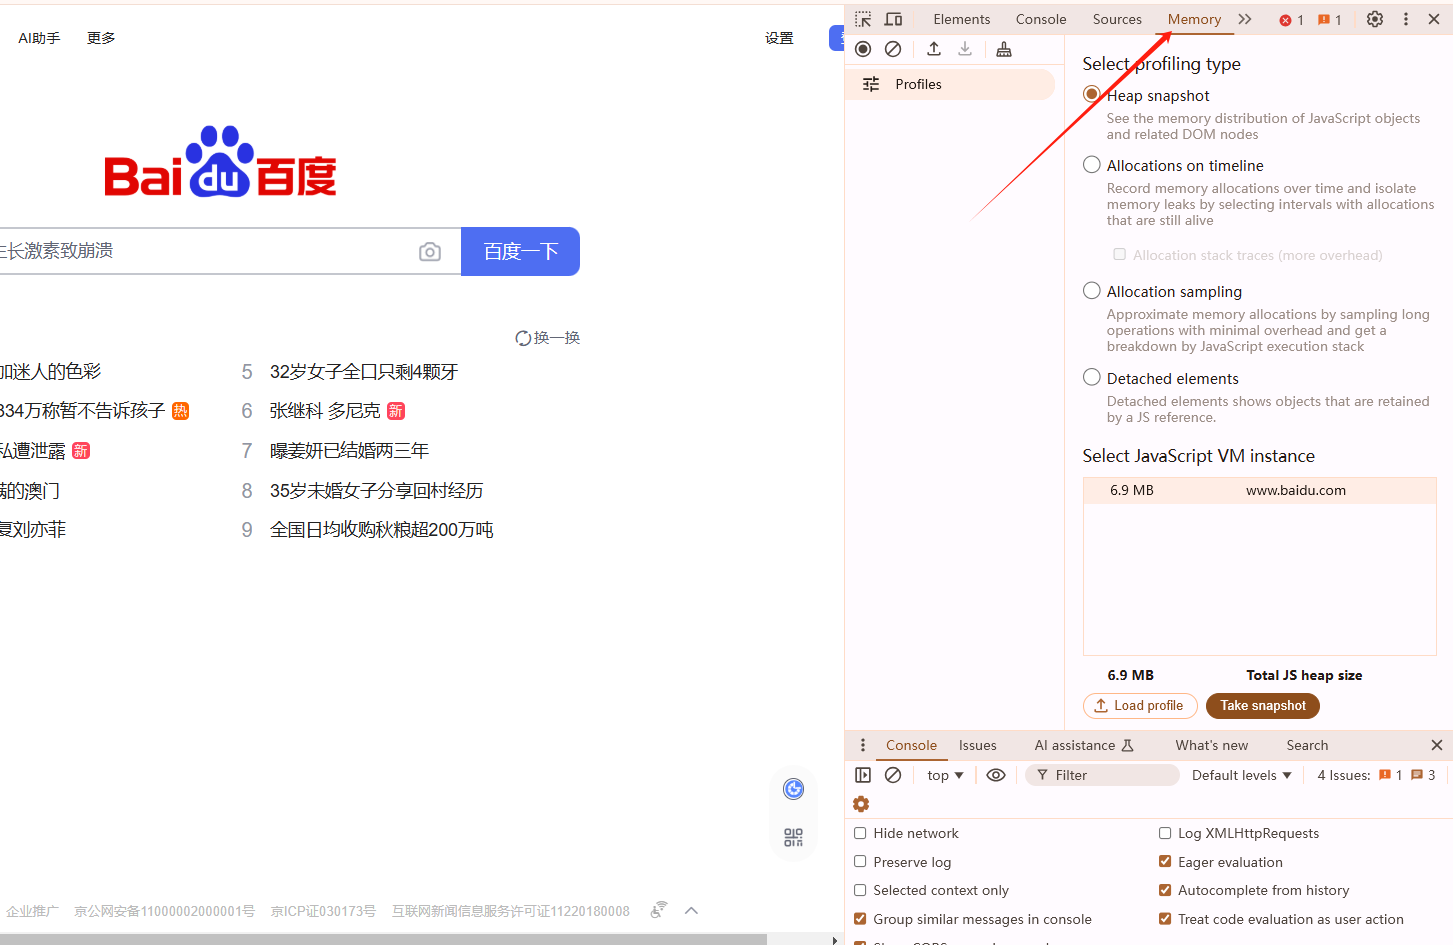Switch to the Sources tab

(1117, 19)
